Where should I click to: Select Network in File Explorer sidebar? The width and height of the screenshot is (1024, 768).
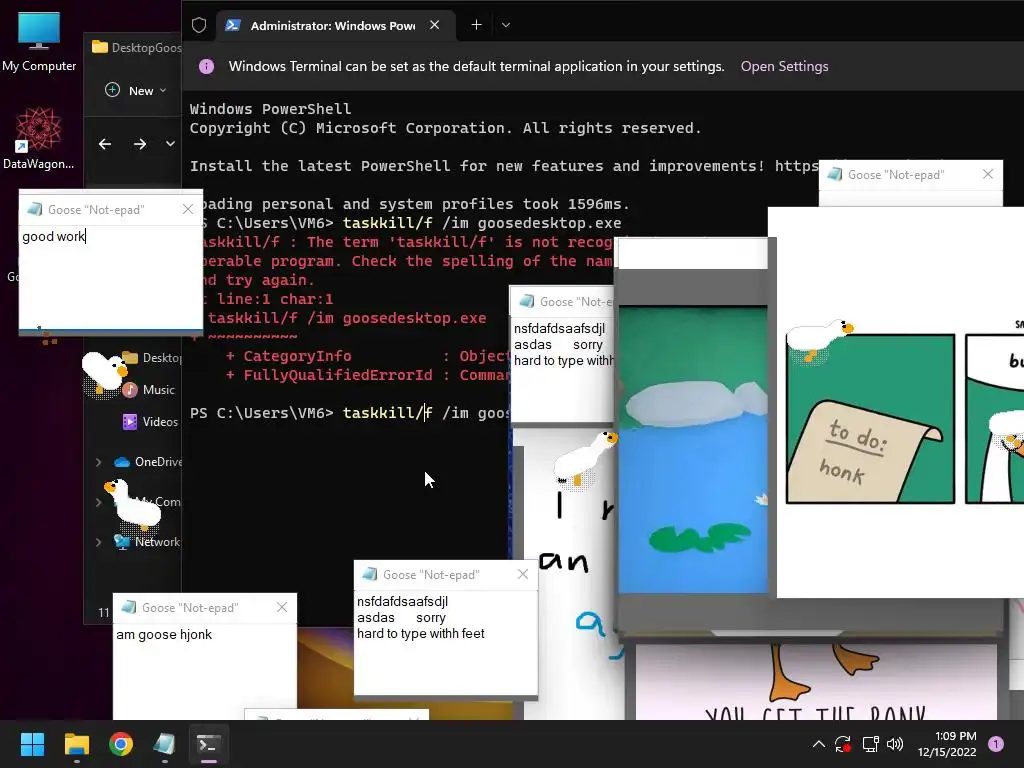pos(147,542)
